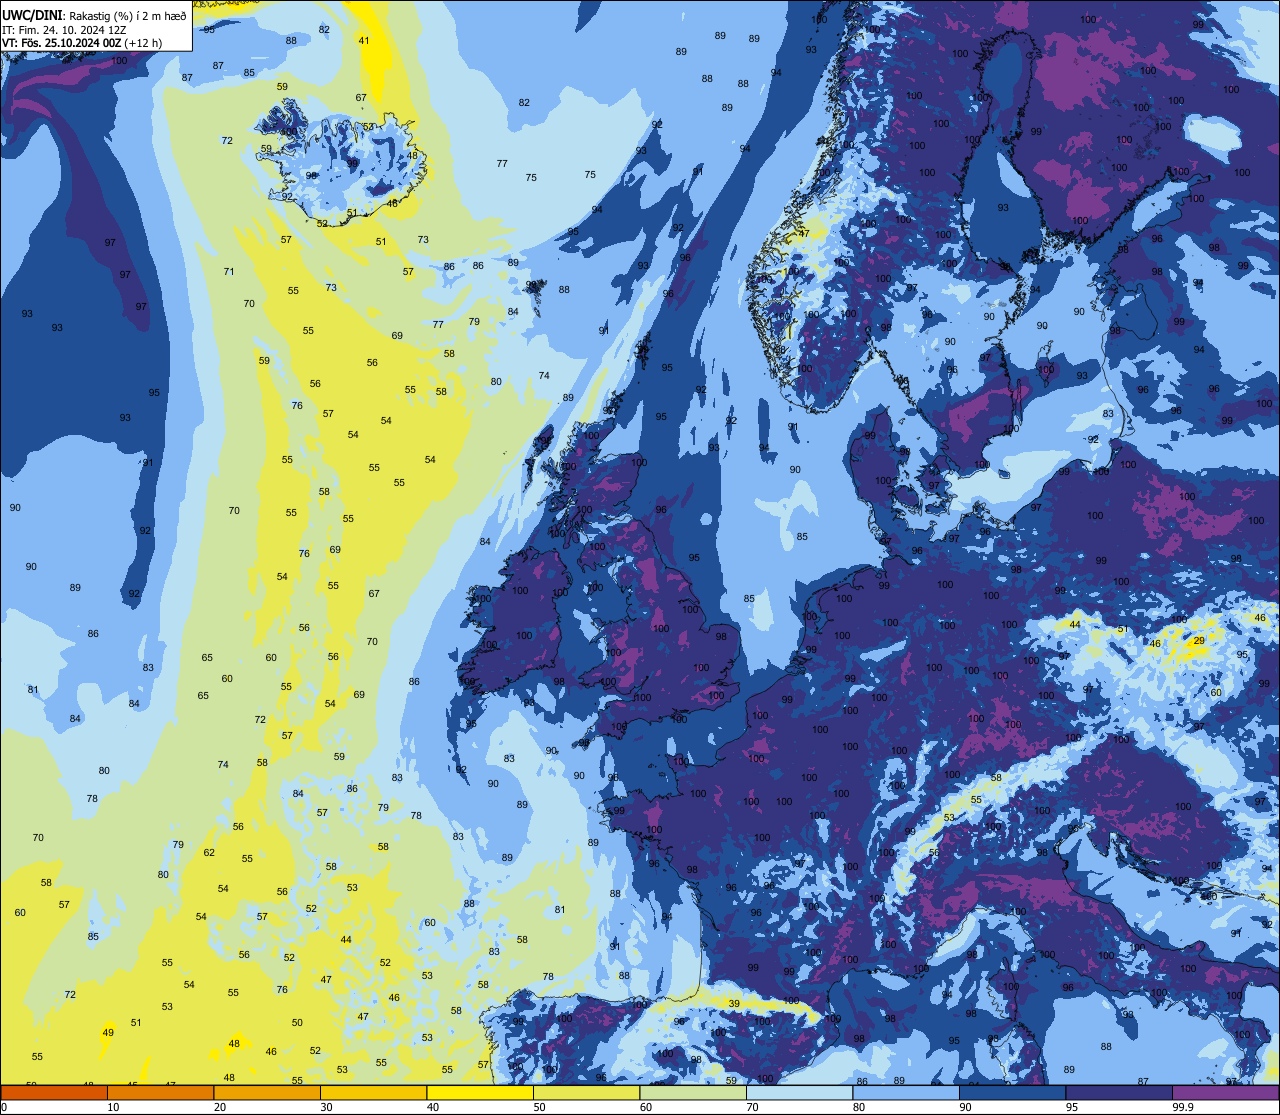This screenshot has height=1115, width=1280.
Task: Click the humidity value '62' in the Atlantic
Action: point(209,853)
